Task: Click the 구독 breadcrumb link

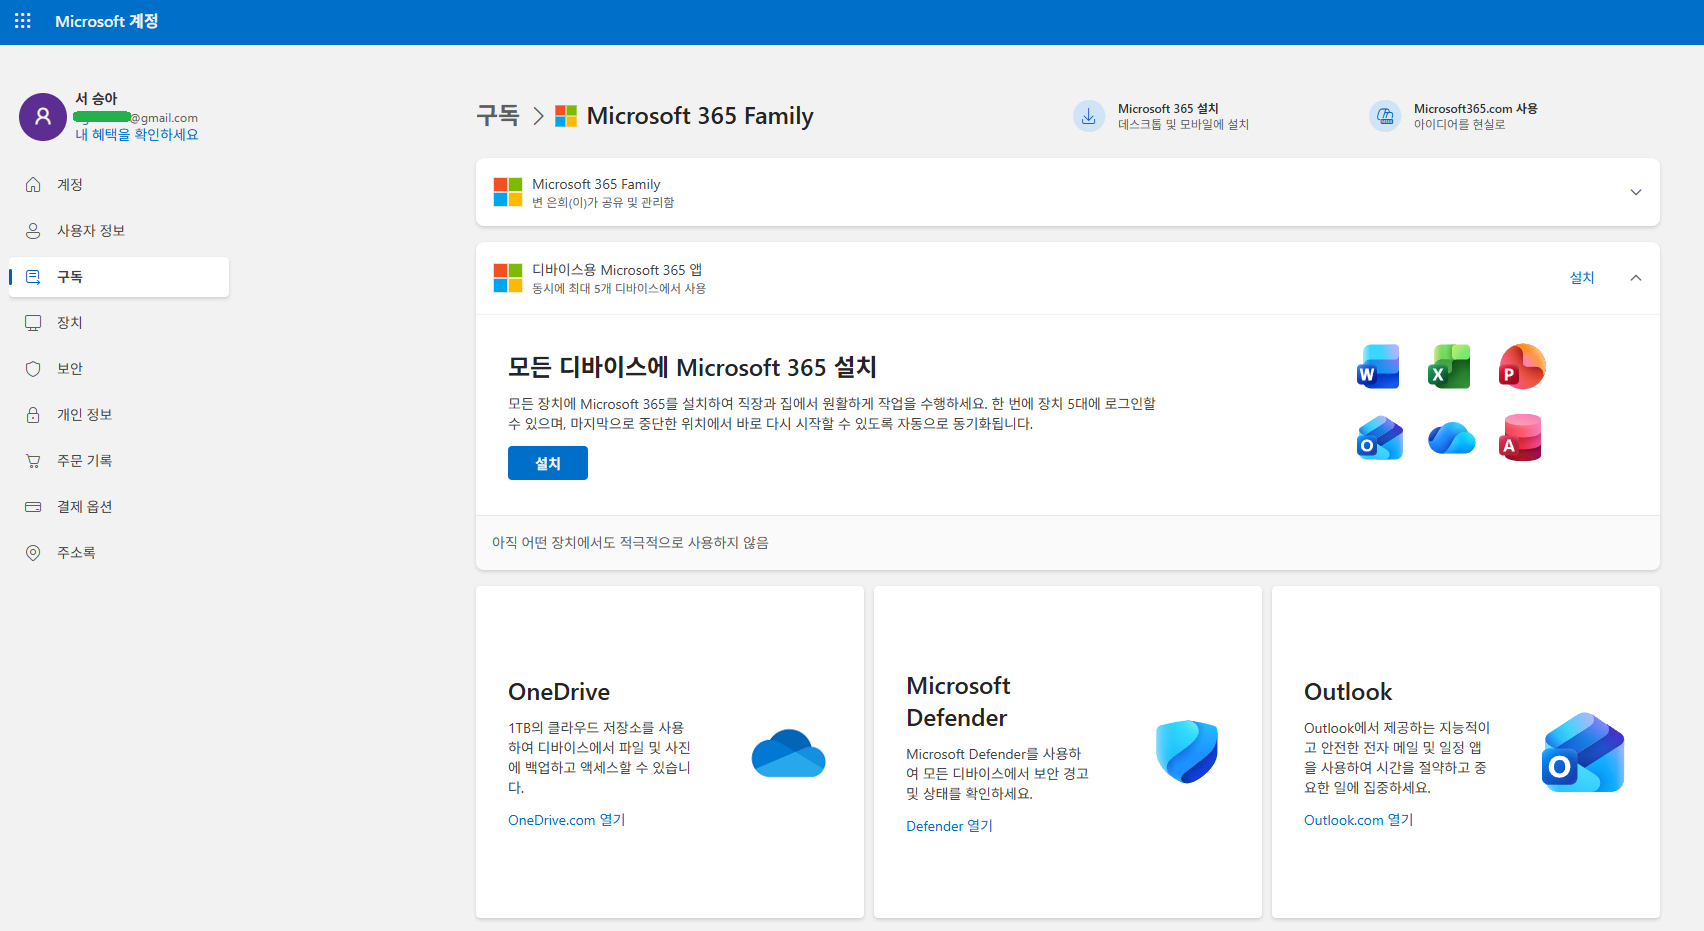Action: (498, 116)
